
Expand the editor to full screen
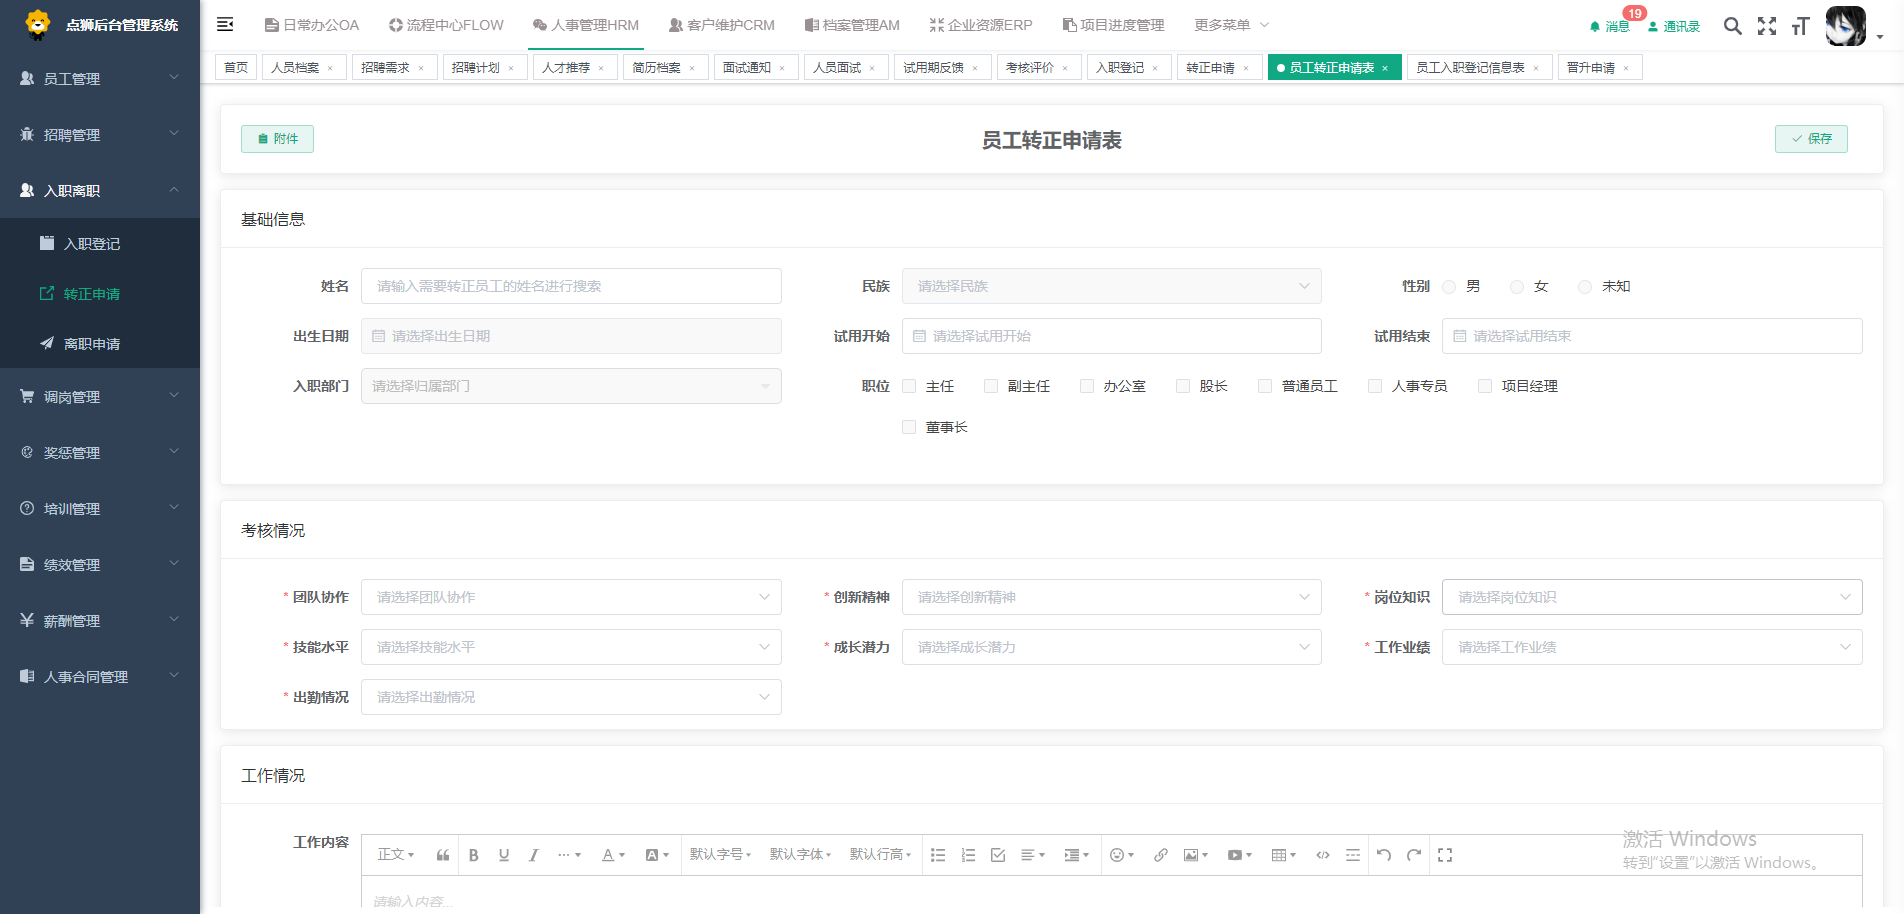pyautogui.click(x=1445, y=855)
